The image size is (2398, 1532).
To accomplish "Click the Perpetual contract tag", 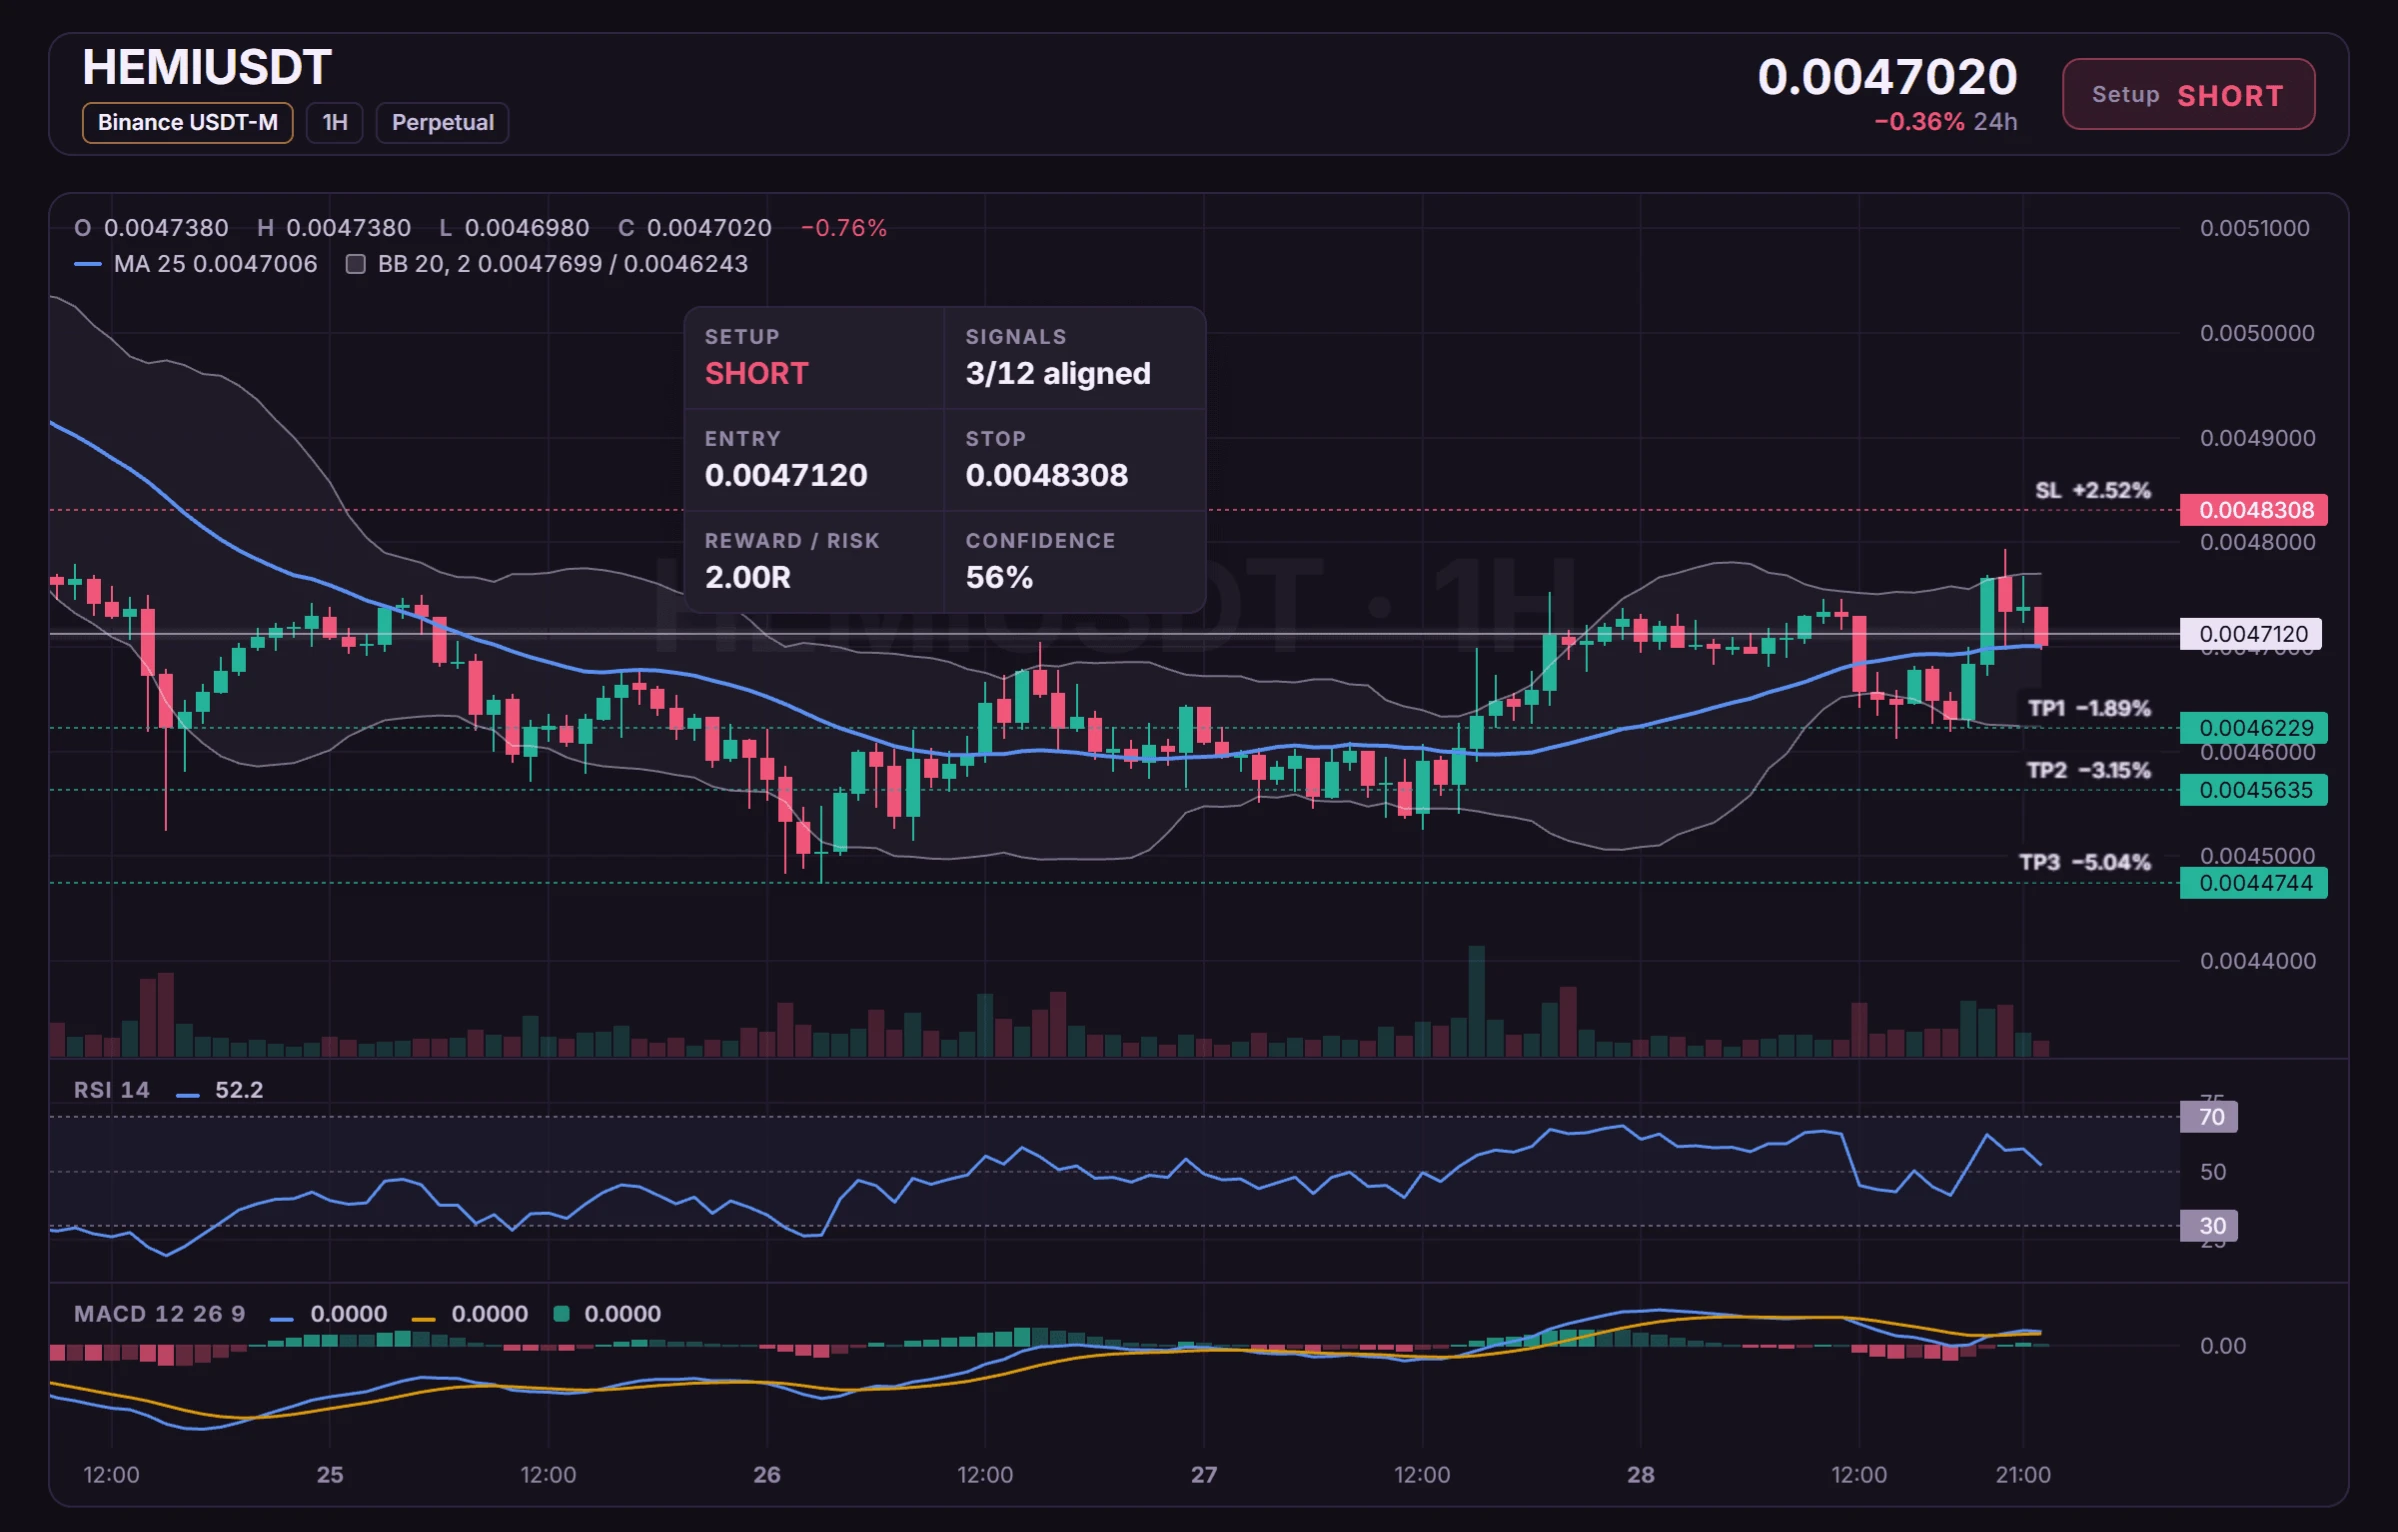I will (x=442, y=122).
